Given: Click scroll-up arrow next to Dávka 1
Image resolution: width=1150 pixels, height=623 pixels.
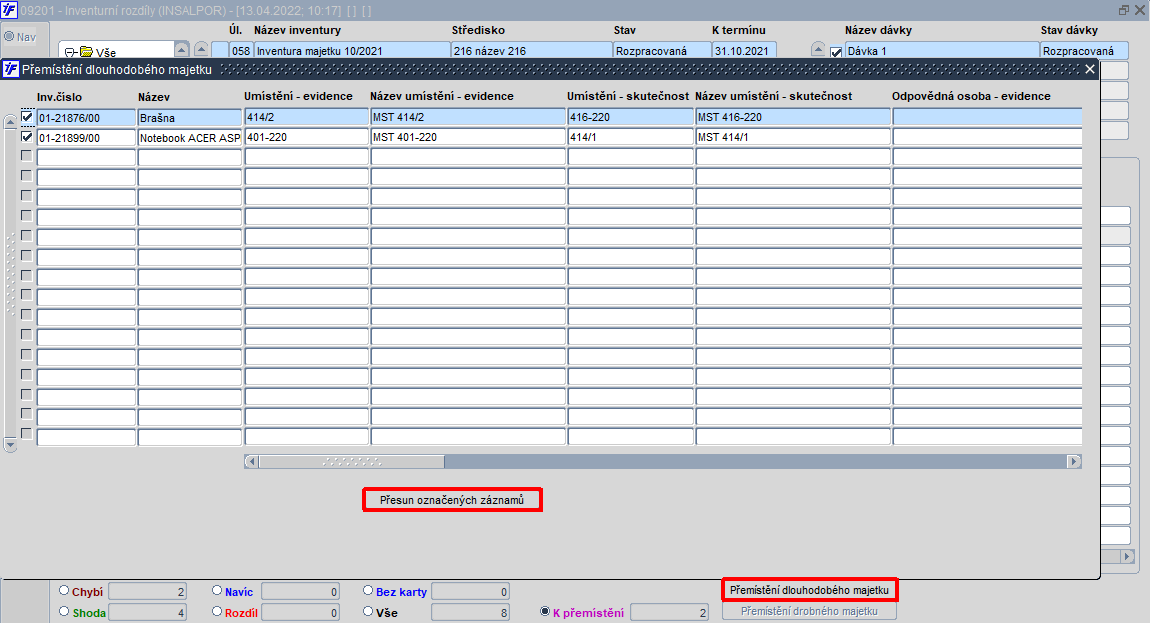Looking at the screenshot, I should click(x=818, y=50).
